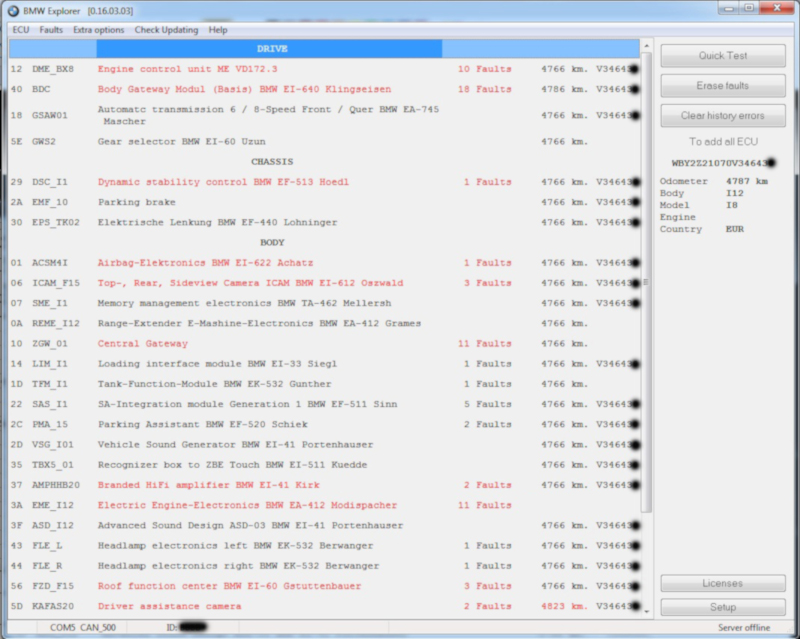The width and height of the screenshot is (800, 639).
Task: Click Clear history errors button
Action: tap(723, 116)
